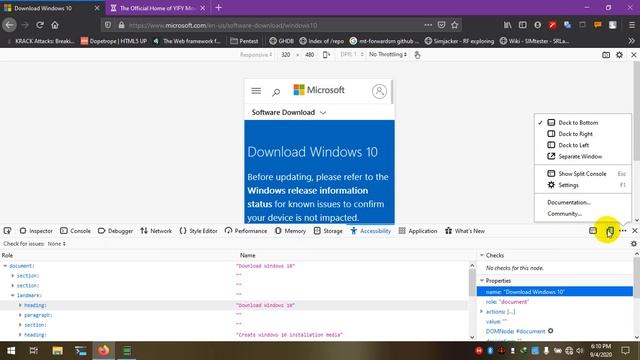Expand Software Download dropdown
Screen dimensions: 640x360
(x=289, y=113)
